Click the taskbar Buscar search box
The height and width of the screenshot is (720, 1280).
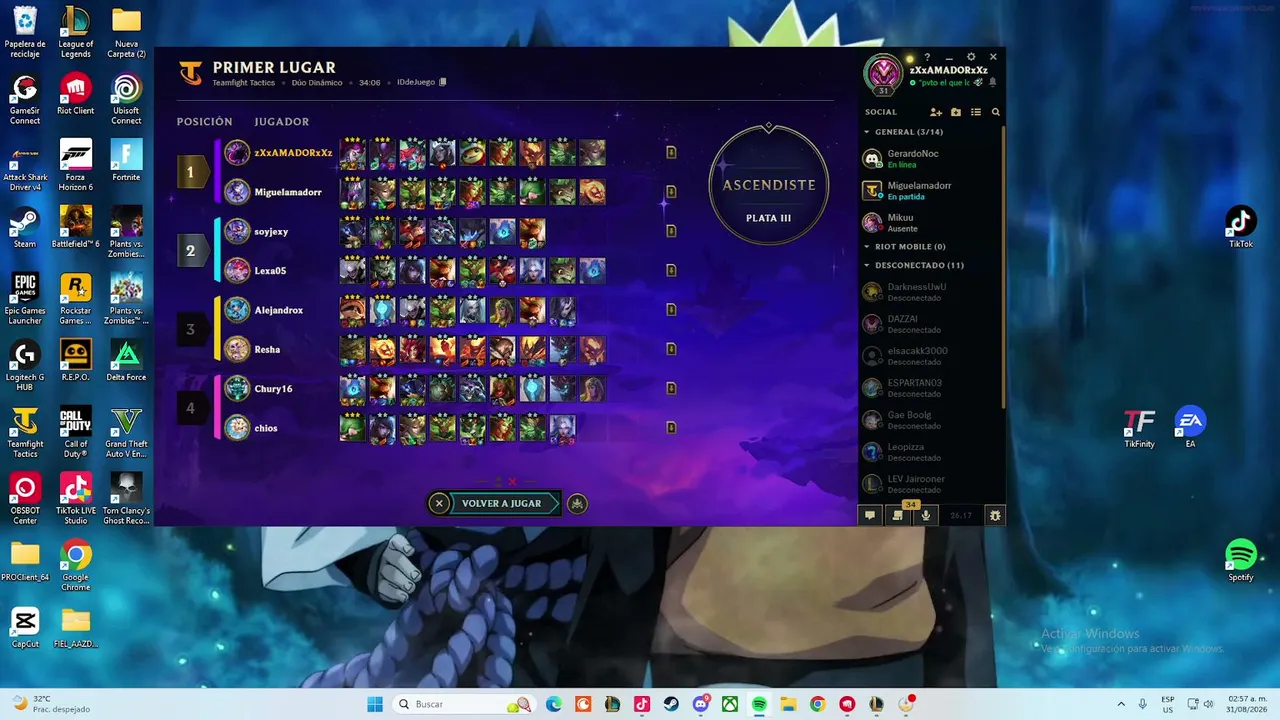[464, 704]
